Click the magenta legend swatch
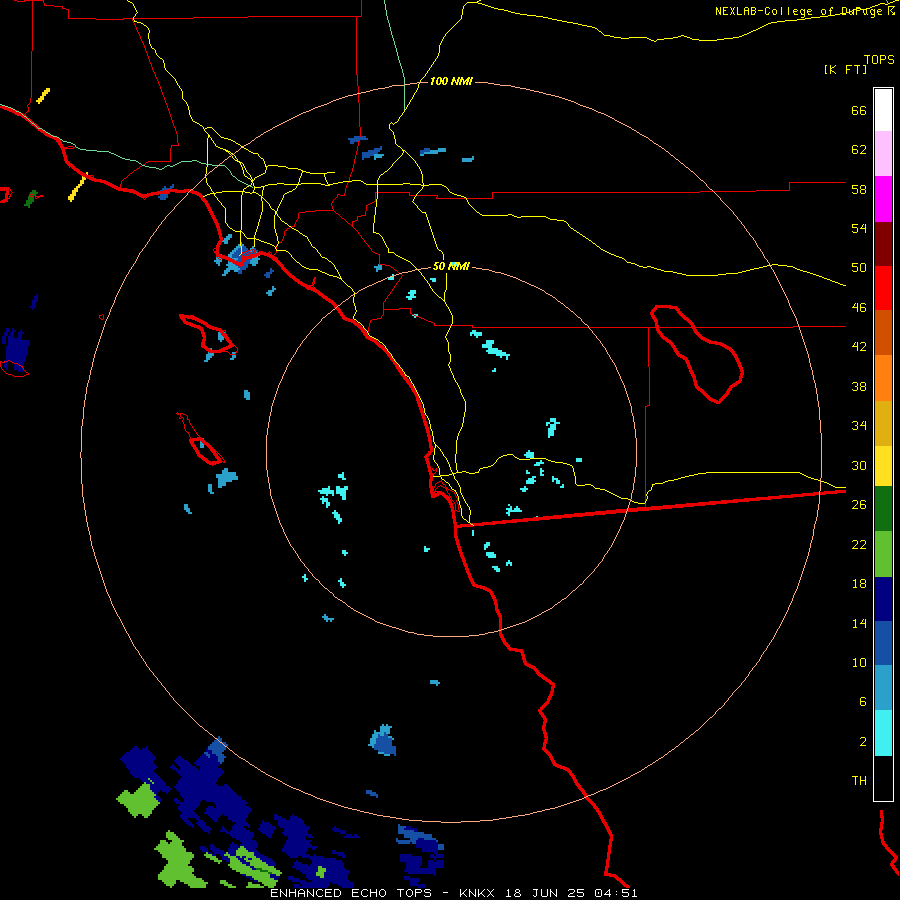The image size is (900, 900). tap(883, 199)
